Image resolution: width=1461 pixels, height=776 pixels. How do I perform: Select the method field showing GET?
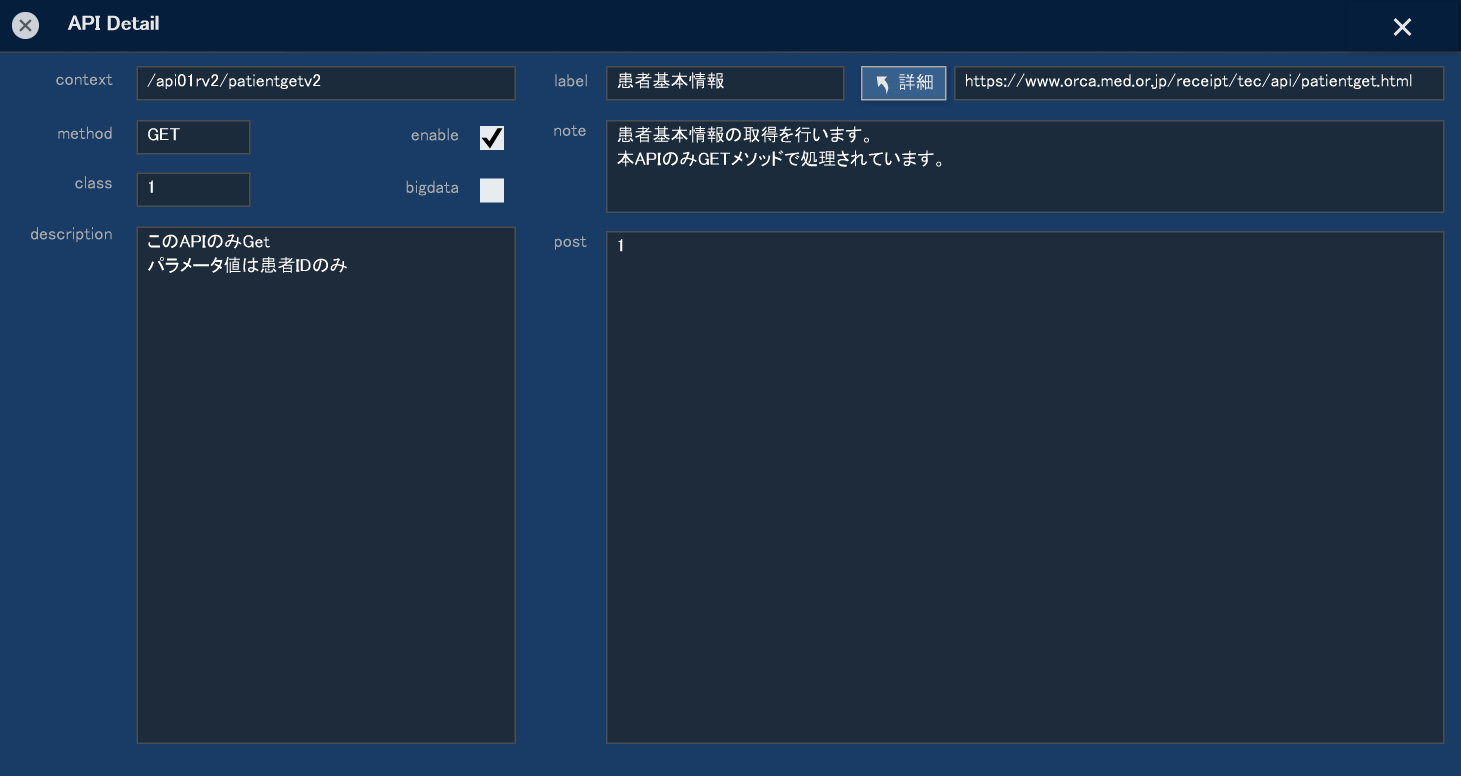193,137
